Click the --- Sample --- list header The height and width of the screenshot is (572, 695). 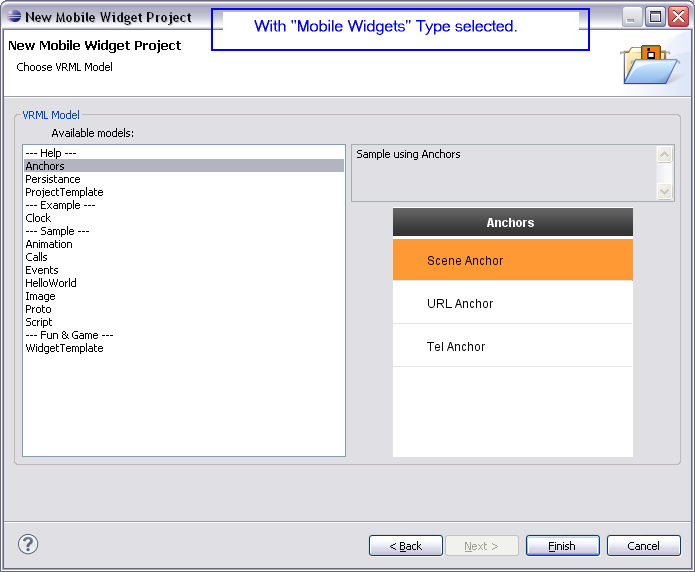(184, 231)
